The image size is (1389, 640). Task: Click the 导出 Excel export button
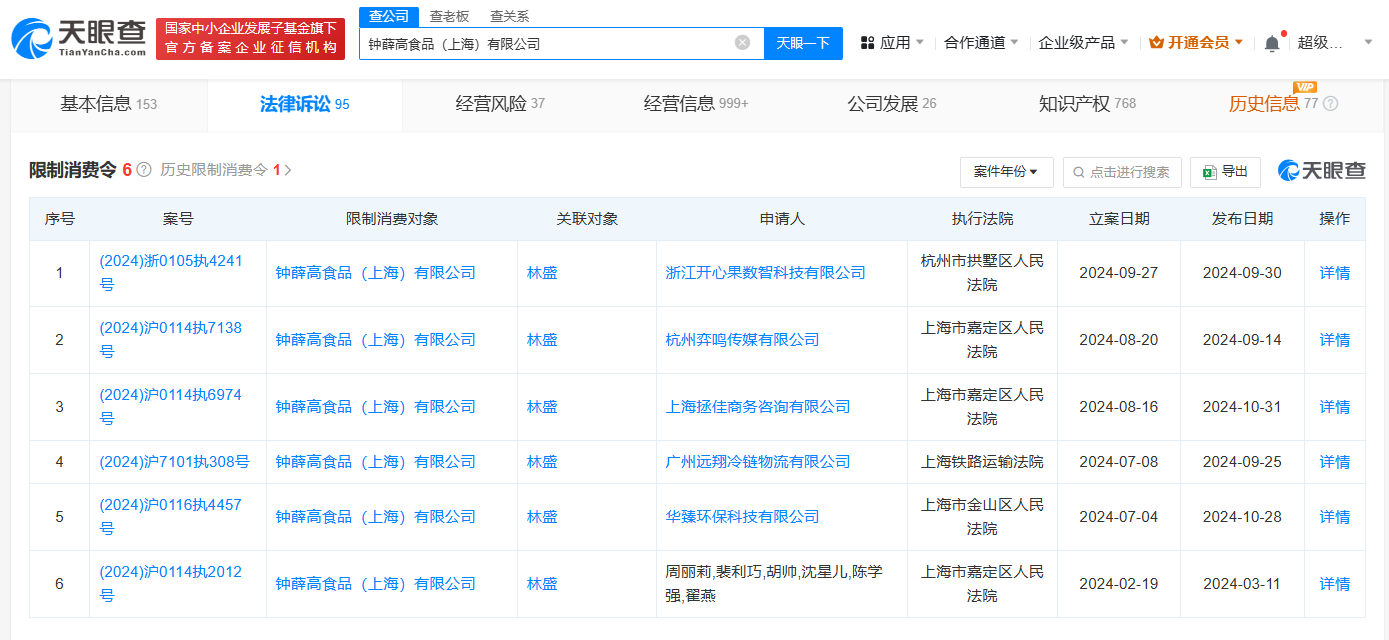1225,172
